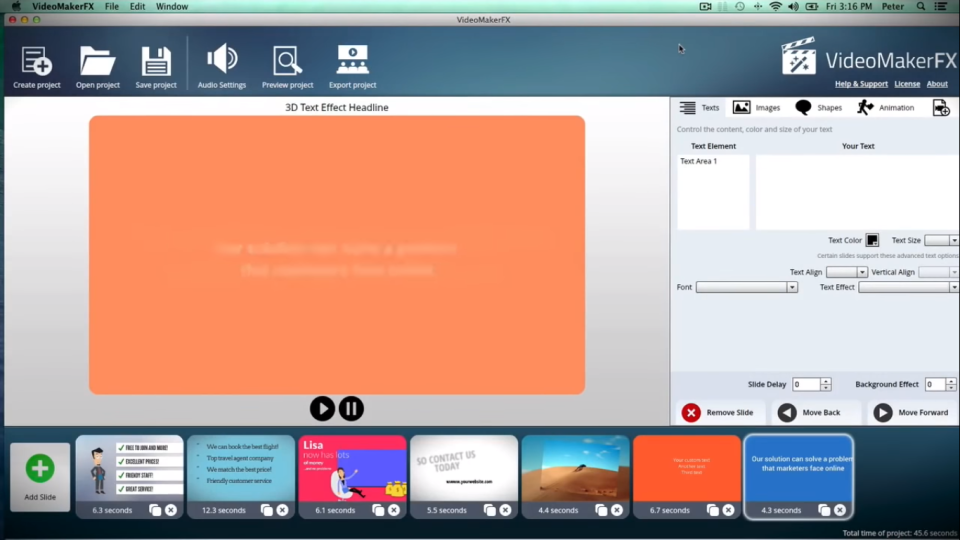The height and width of the screenshot is (540, 960).
Task: Click the volume menu bar icon
Action: click(x=793, y=6)
